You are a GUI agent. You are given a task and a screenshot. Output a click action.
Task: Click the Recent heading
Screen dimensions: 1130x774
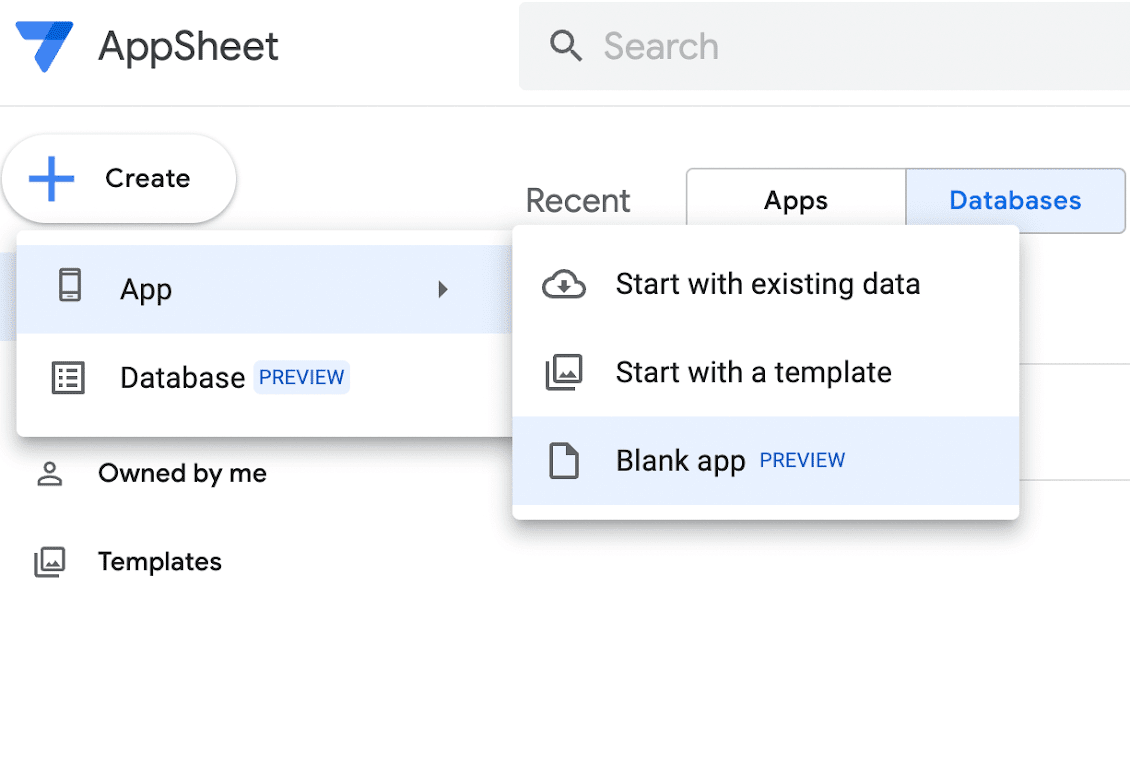[578, 200]
